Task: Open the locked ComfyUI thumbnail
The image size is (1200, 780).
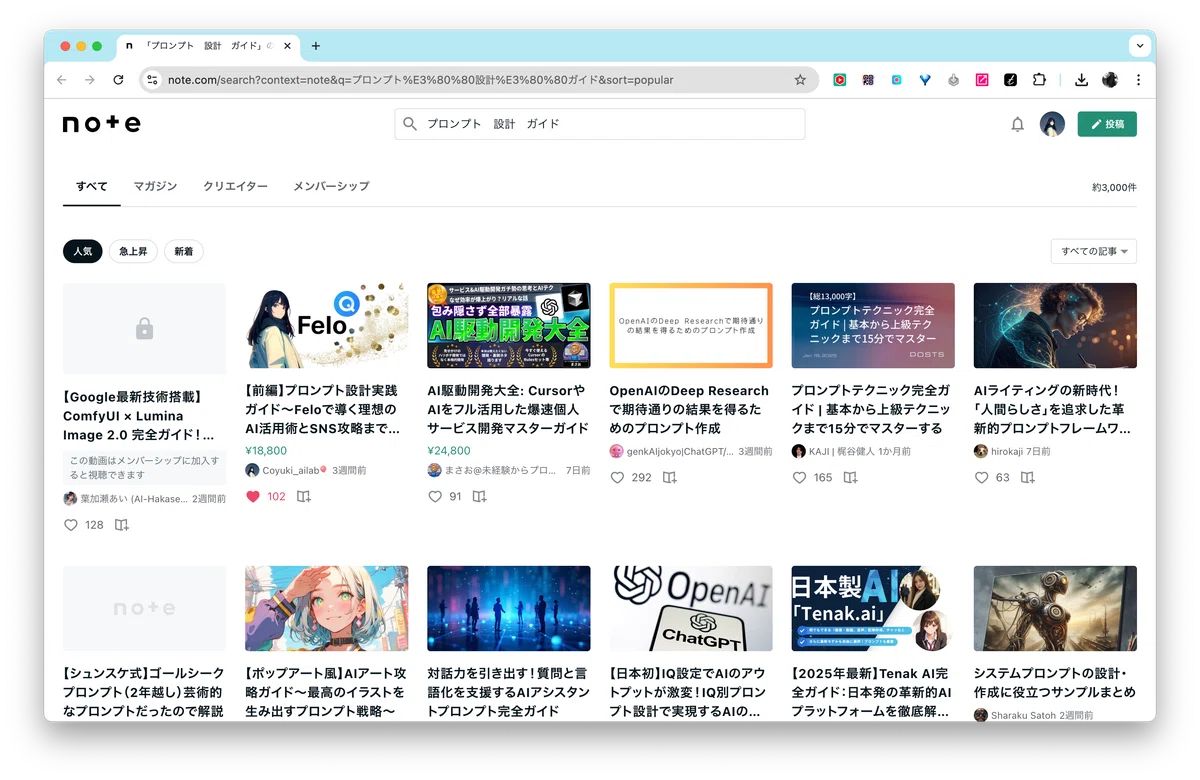Action: (x=144, y=329)
